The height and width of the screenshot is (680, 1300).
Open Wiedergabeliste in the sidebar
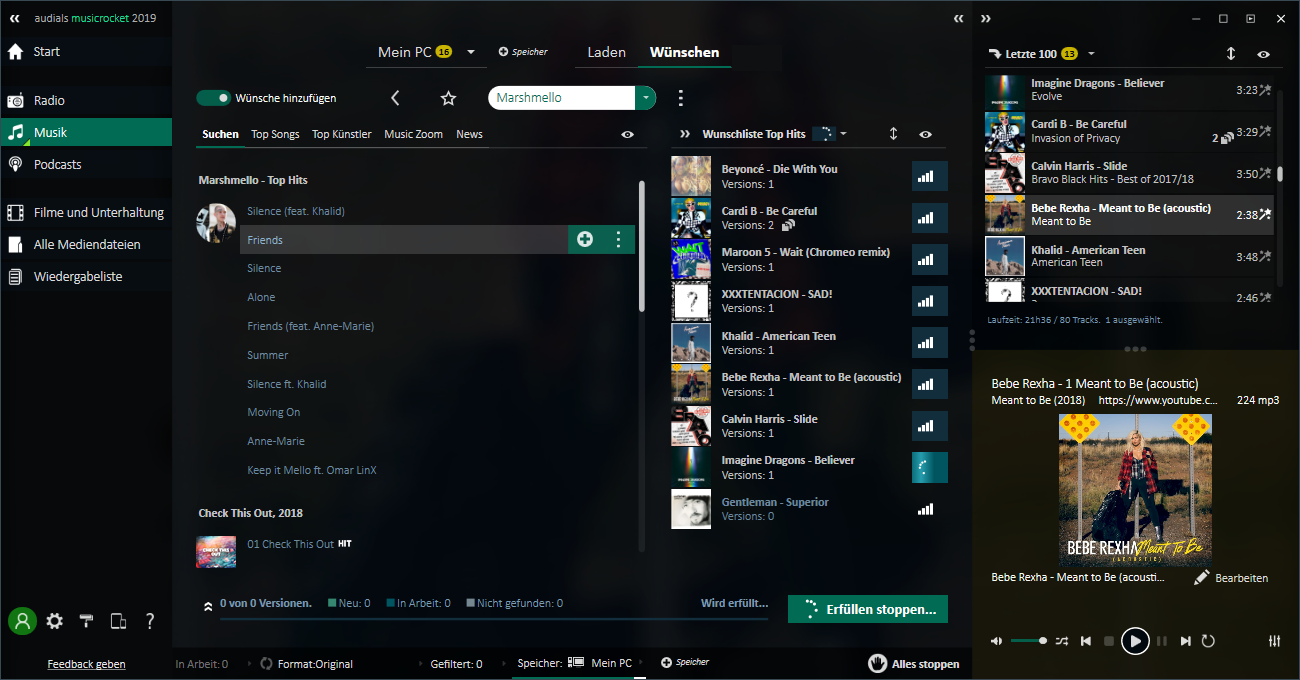86,276
